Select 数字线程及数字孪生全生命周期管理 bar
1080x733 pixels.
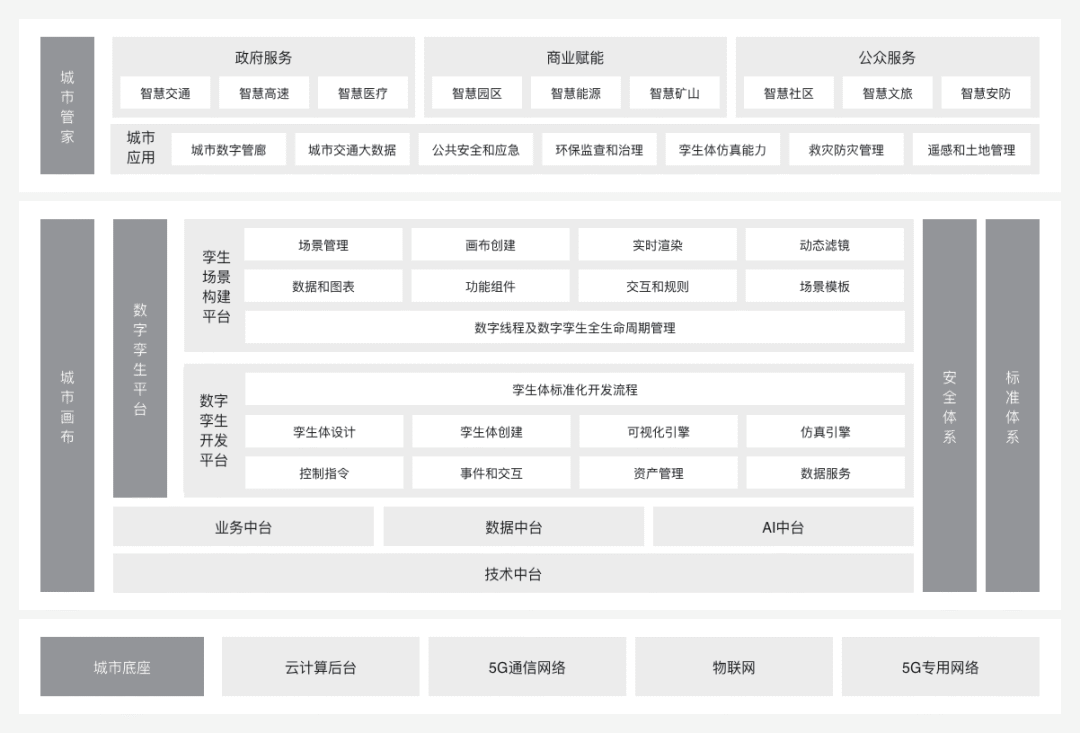point(574,327)
